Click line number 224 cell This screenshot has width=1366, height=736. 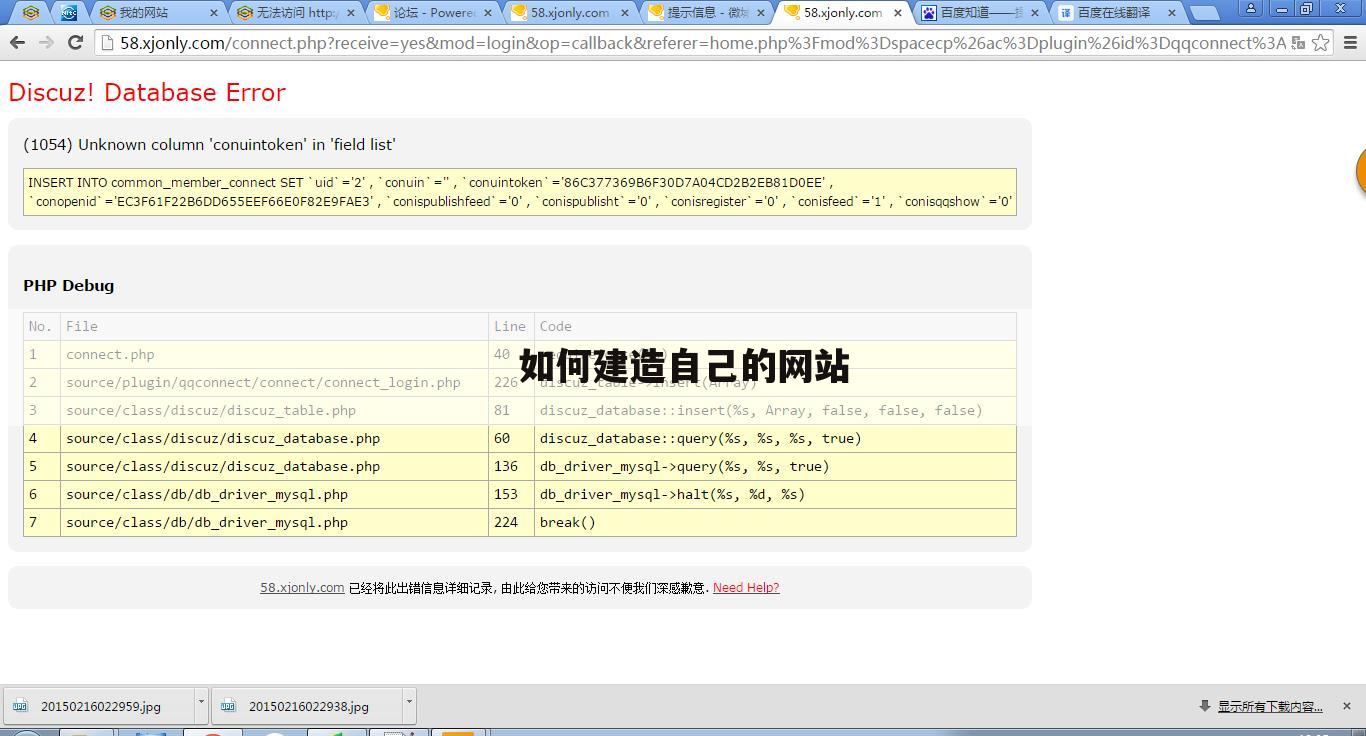click(x=511, y=522)
